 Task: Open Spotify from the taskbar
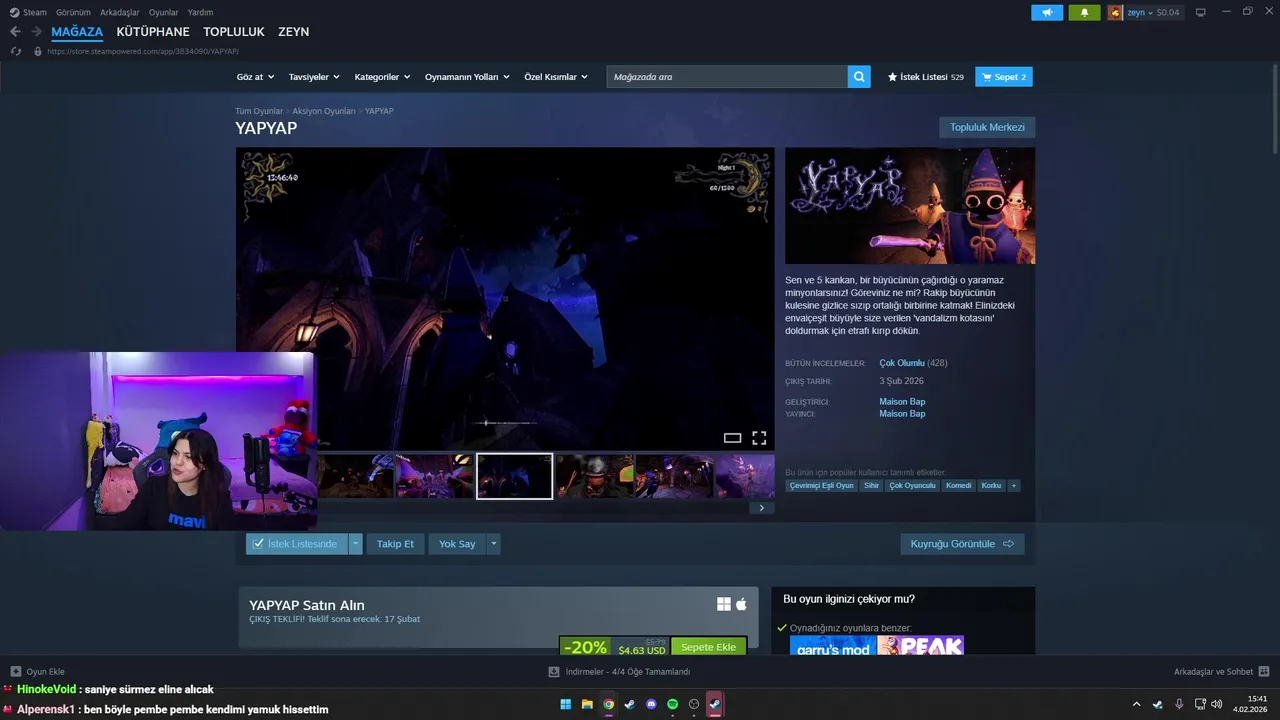[673, 704]
